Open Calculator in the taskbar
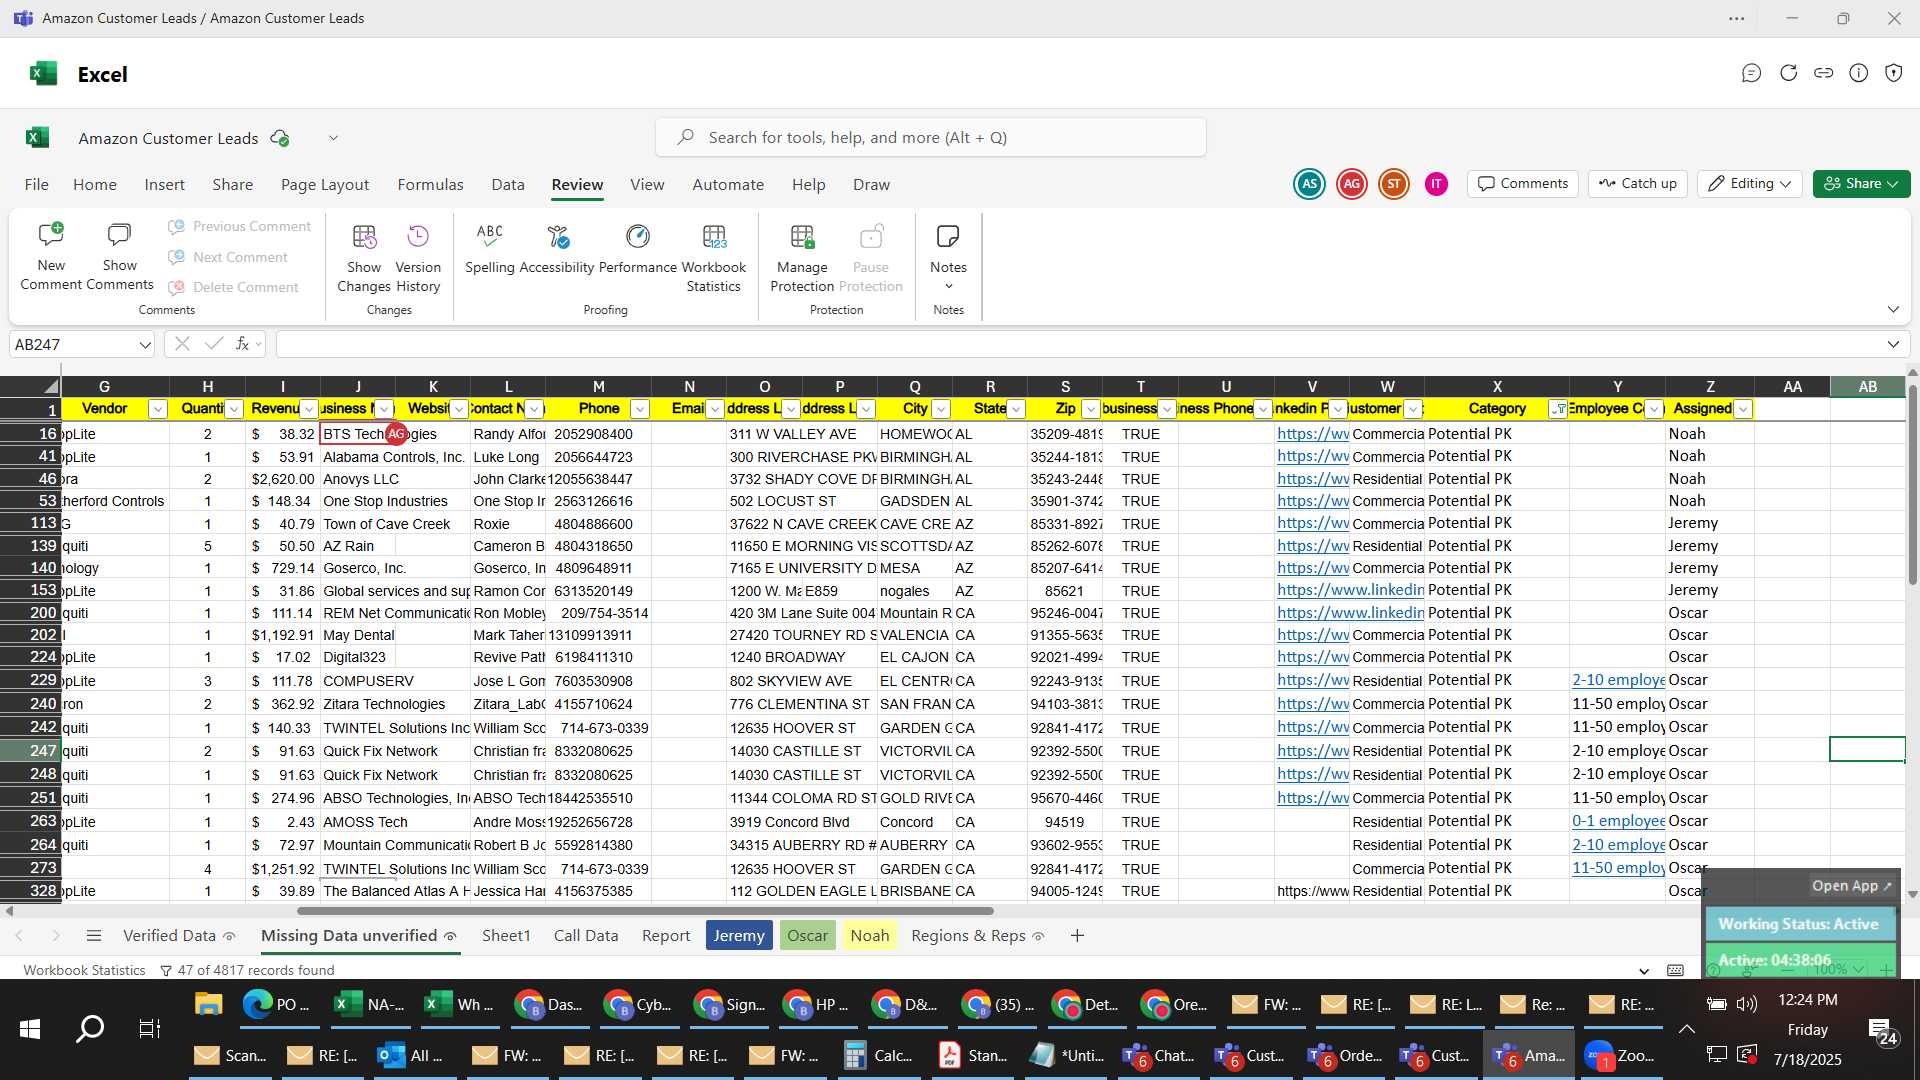 pos(879,1055)
